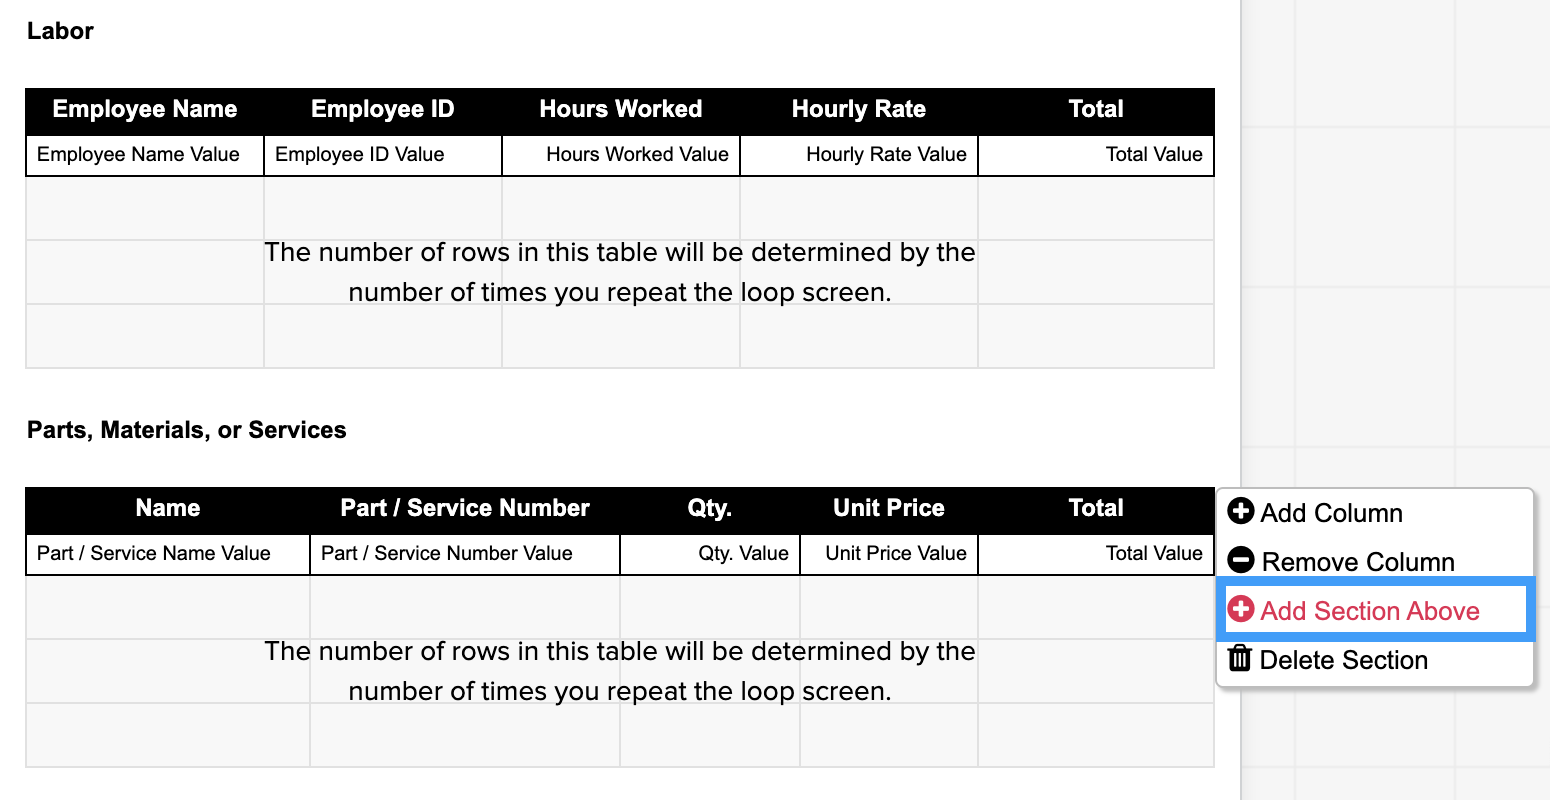Select the Hourly Rate header cell

[859, 110]
